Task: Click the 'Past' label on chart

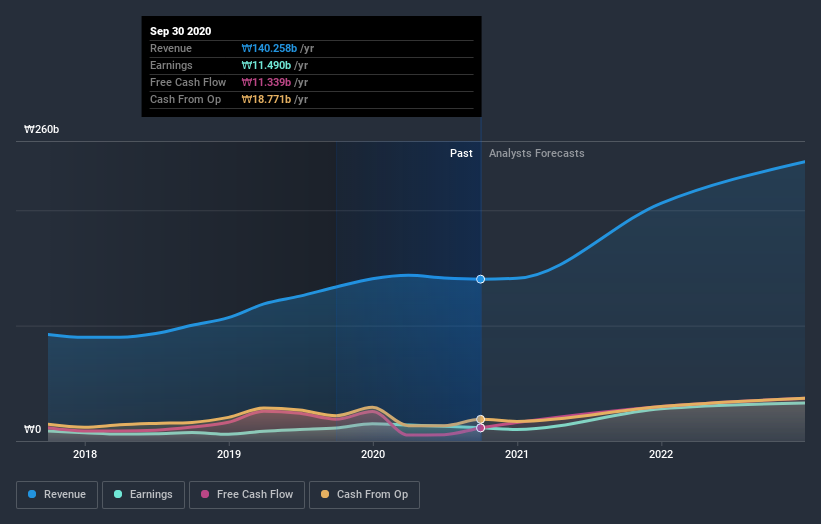Action: [461, 153]
